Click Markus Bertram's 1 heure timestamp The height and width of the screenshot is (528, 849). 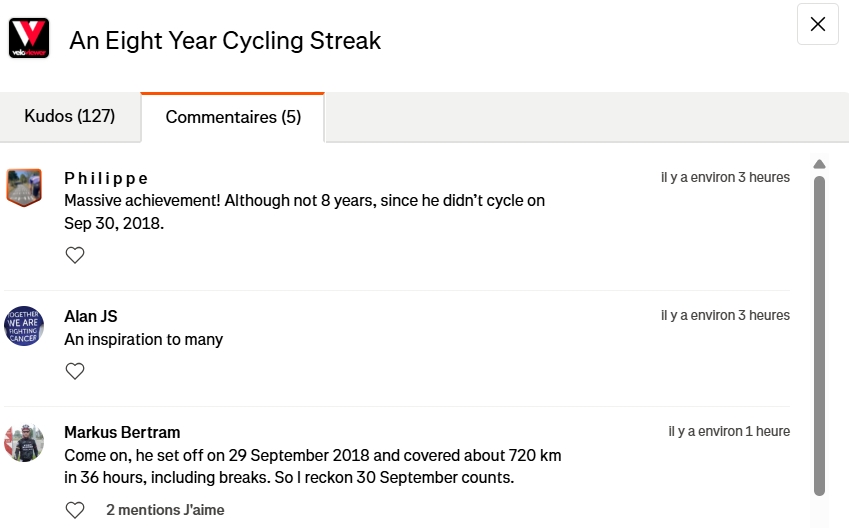point(729,431)
